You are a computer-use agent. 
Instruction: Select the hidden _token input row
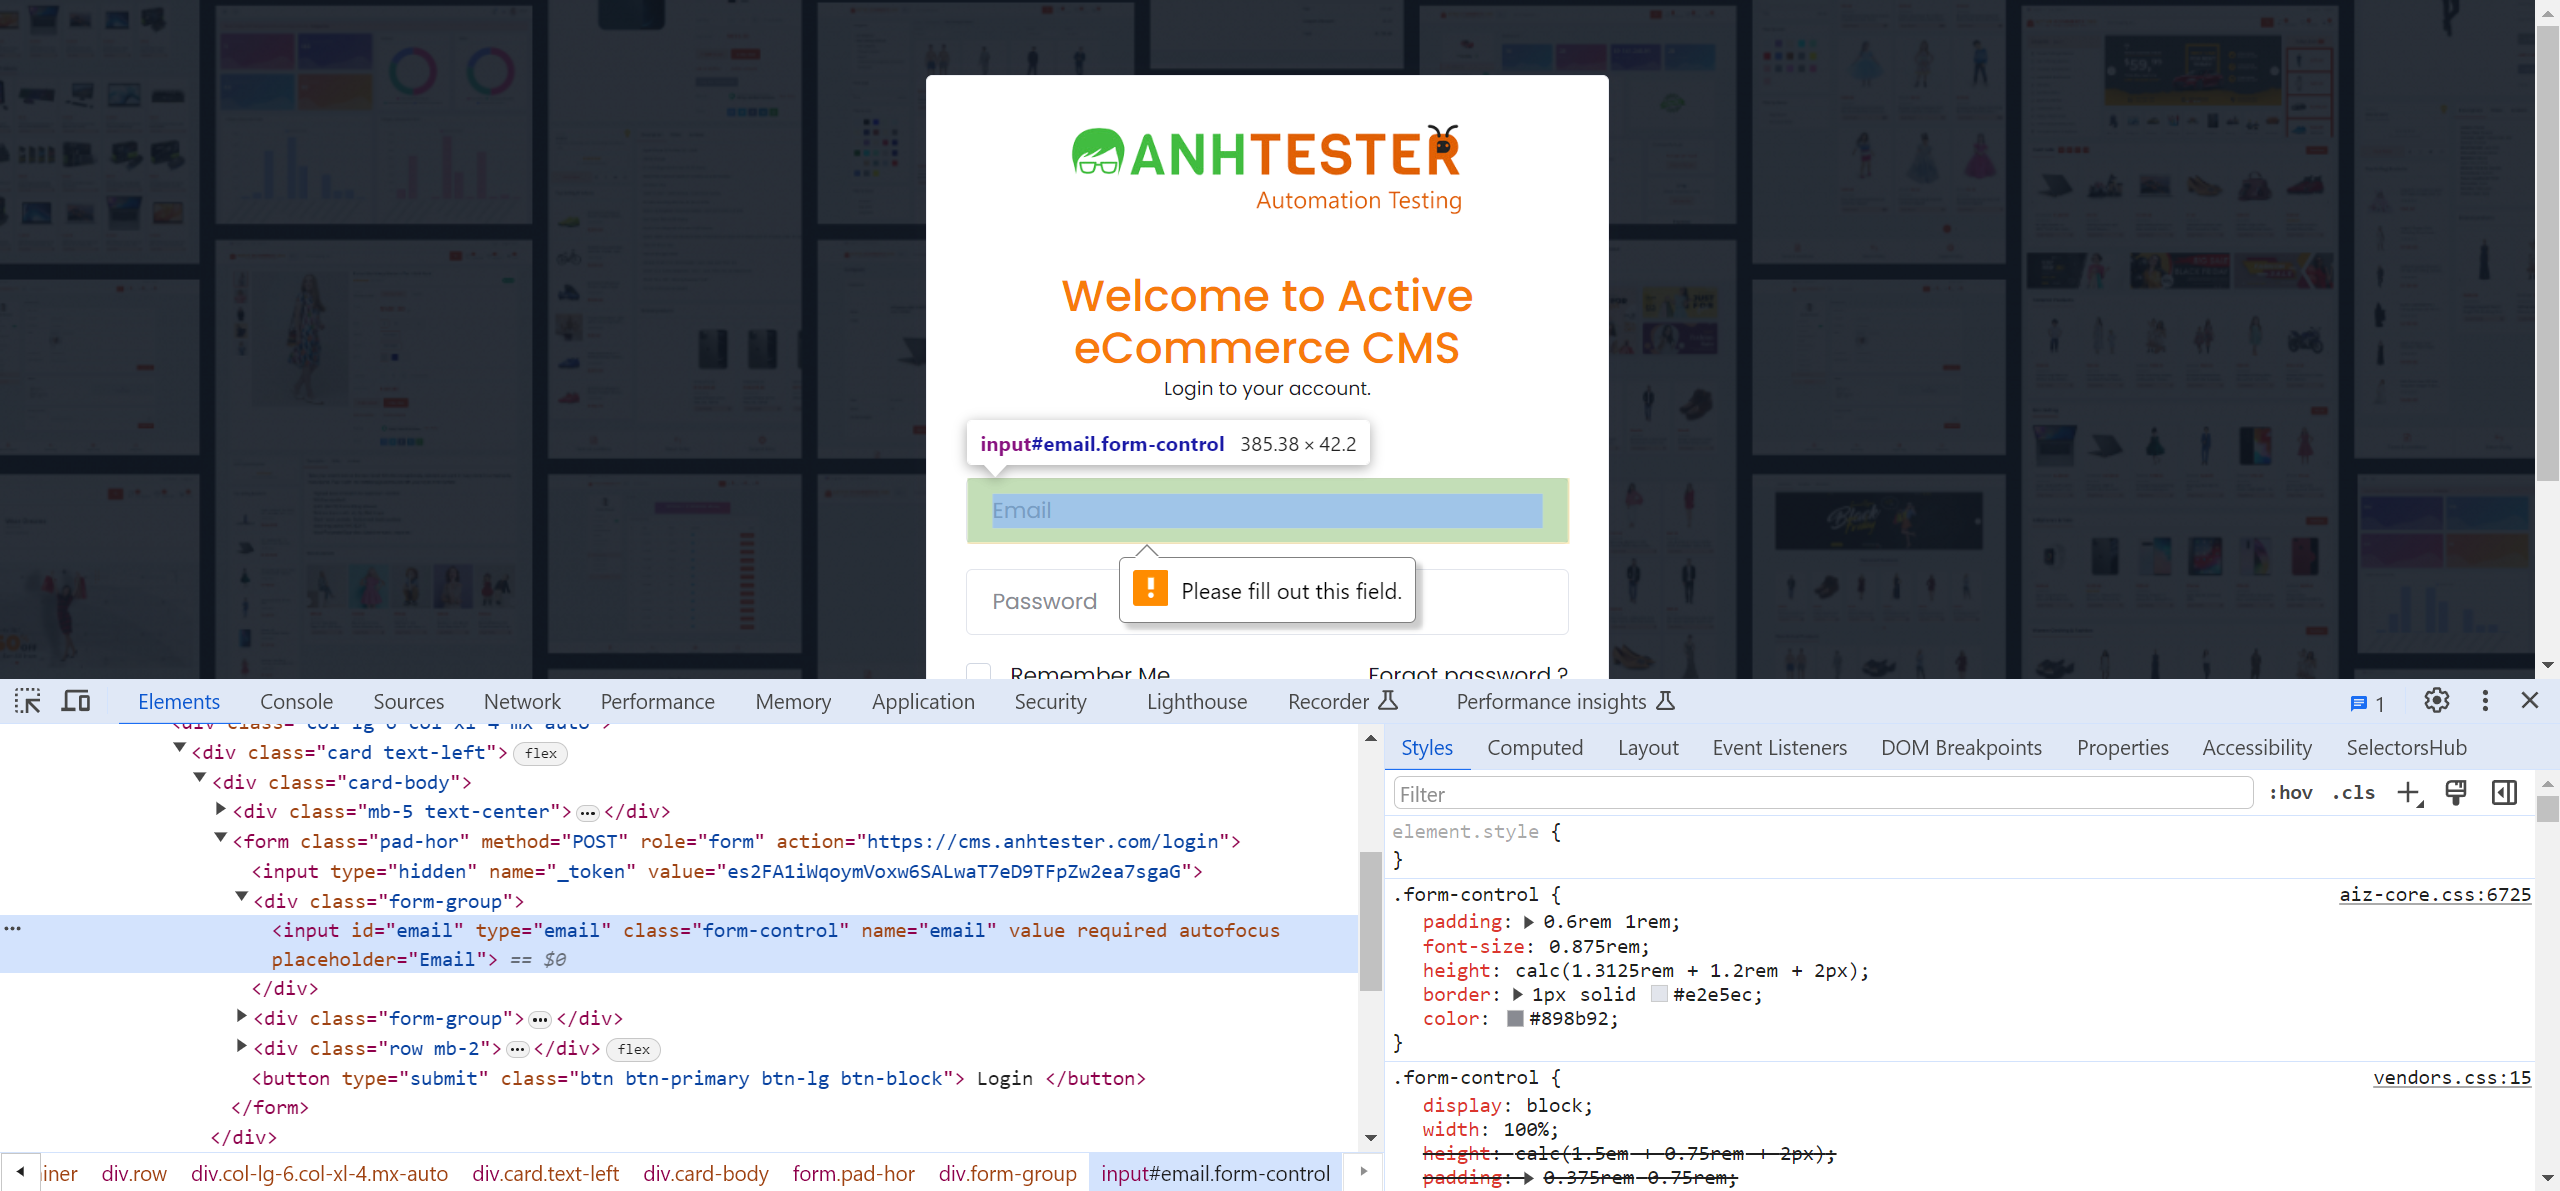[727, 872]
